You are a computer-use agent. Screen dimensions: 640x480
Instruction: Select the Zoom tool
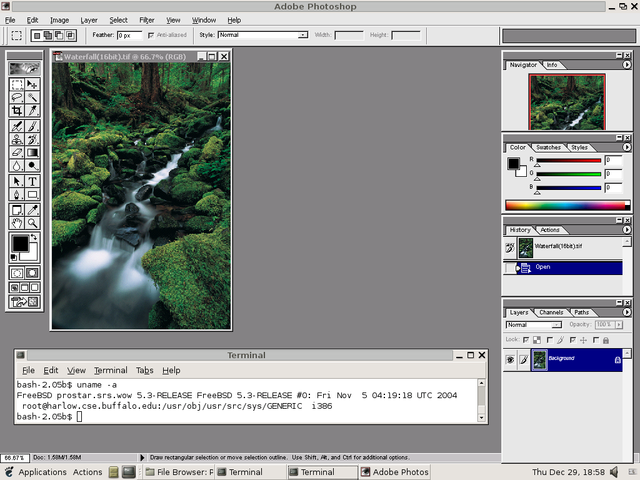[32, 223]
